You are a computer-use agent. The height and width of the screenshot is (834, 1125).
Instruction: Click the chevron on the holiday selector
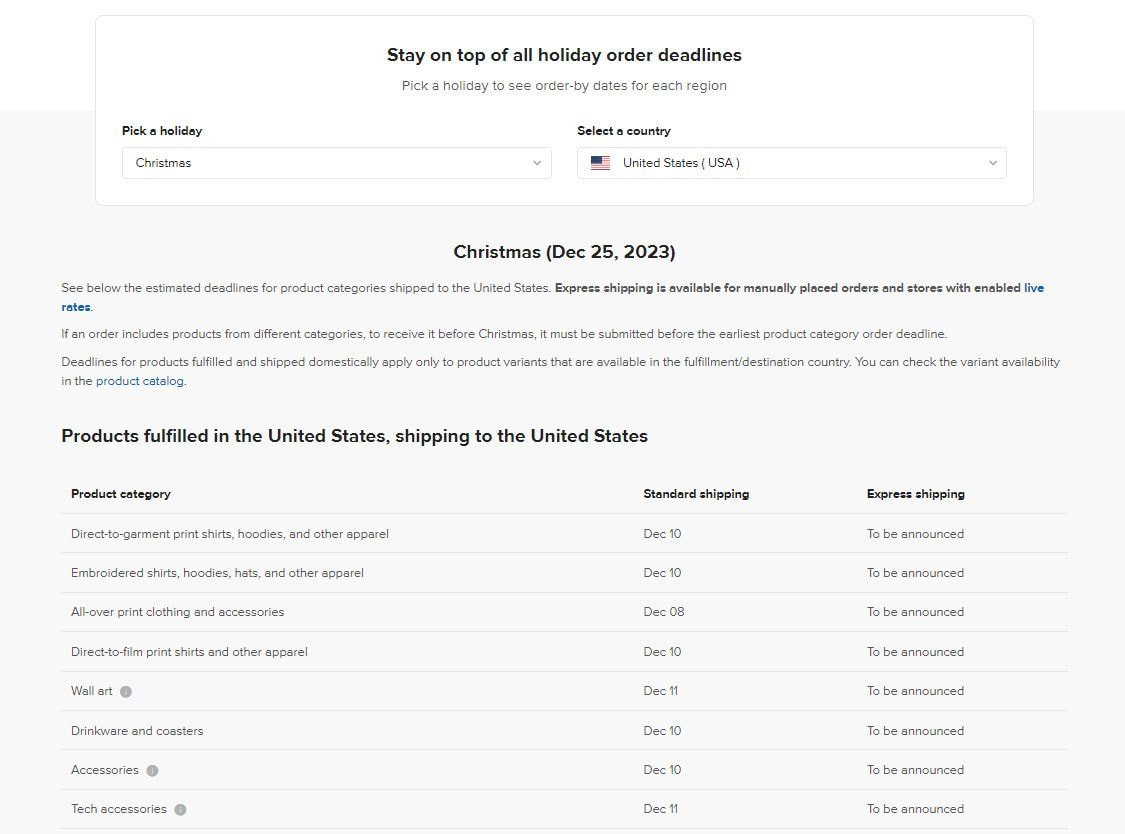(537, 163)
